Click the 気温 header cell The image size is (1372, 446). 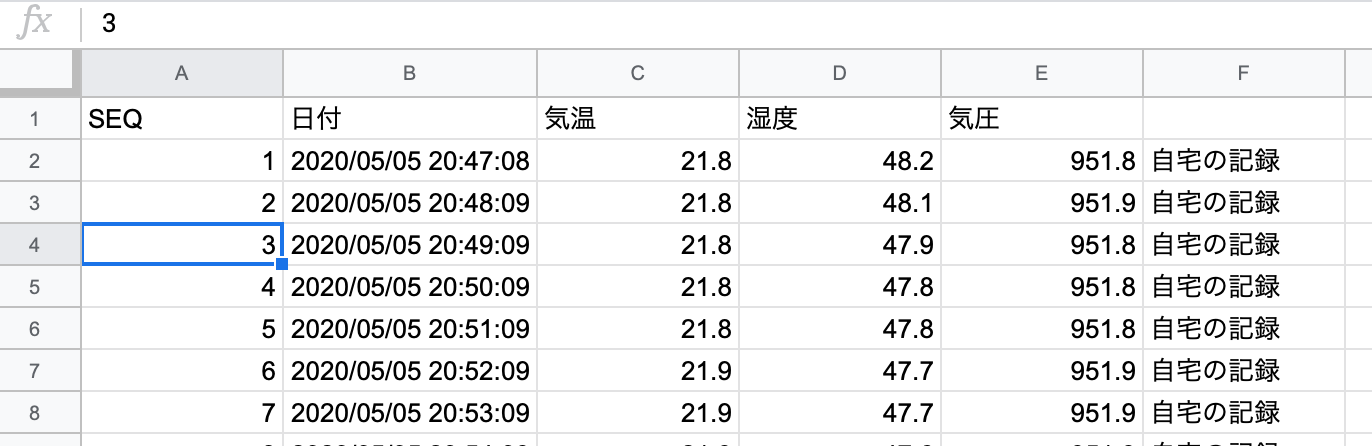(x=638, y=119)
